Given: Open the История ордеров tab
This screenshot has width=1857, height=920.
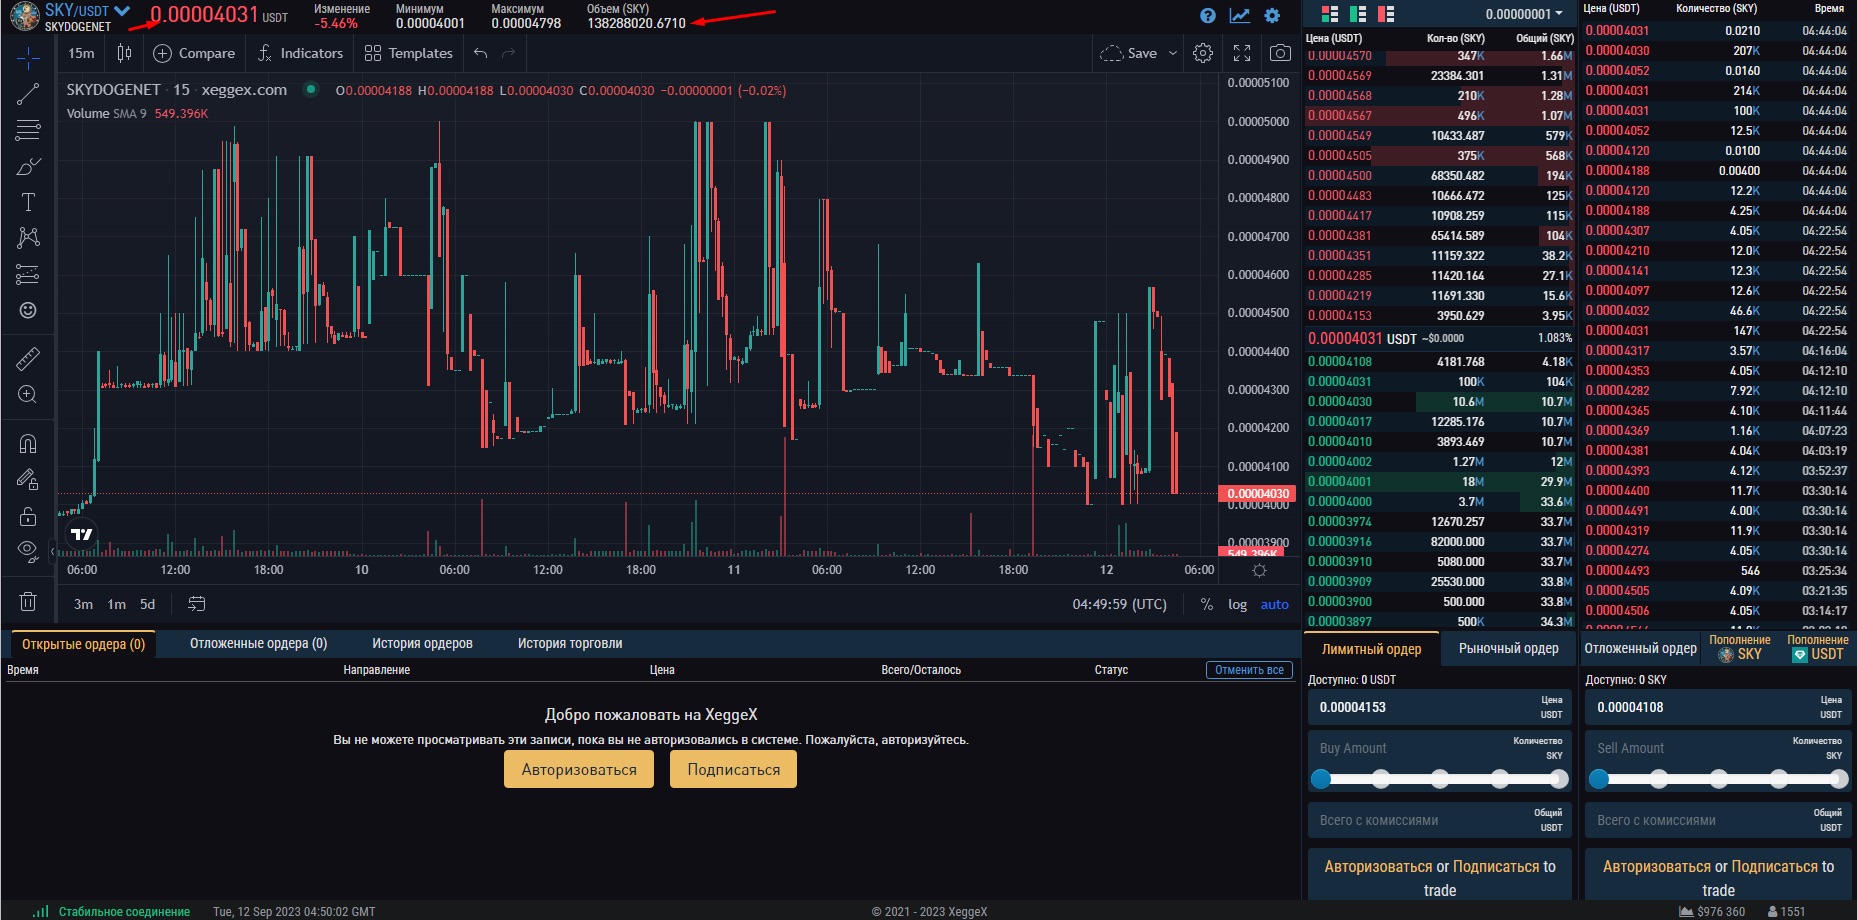Looking at the screenshot, I should pos(423,643).
